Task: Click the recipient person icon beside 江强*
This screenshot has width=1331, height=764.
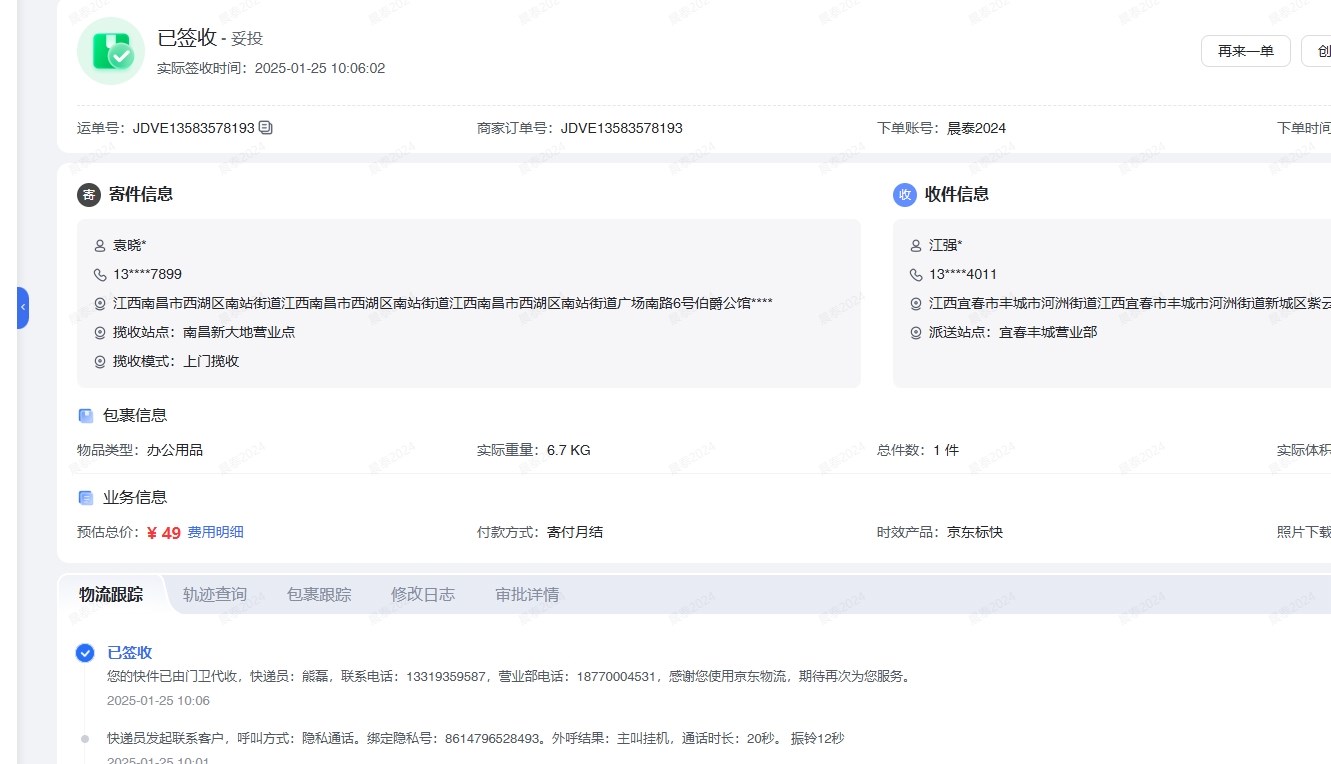Action: coord(916,246)
